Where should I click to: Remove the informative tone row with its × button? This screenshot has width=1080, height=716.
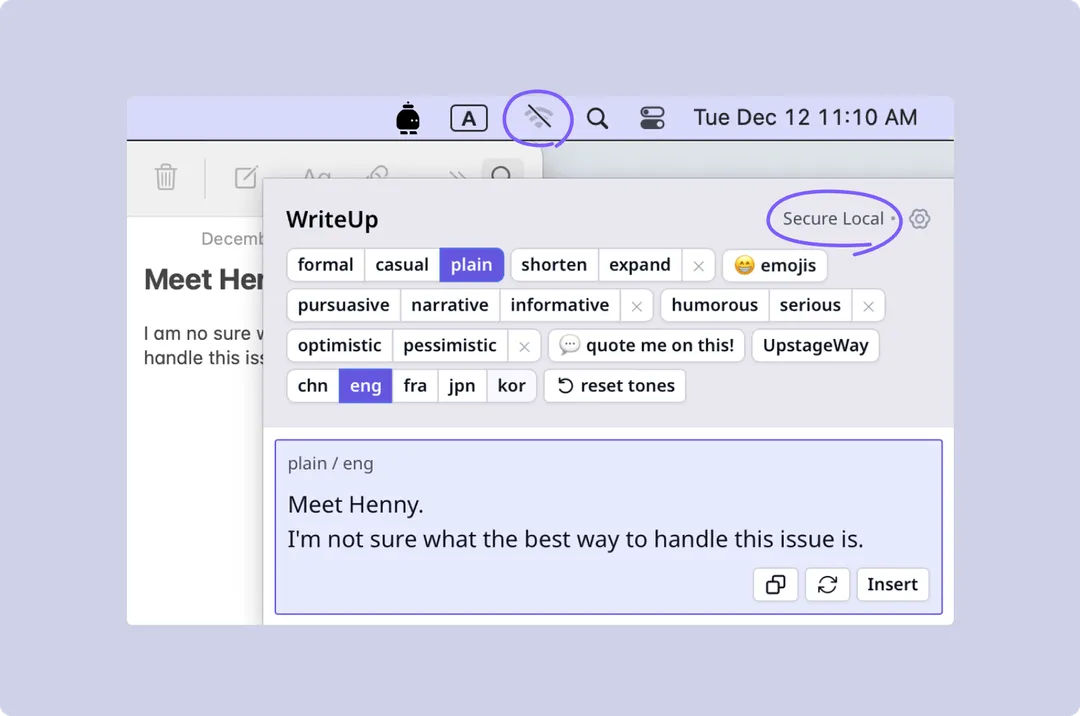coord(636,305)
